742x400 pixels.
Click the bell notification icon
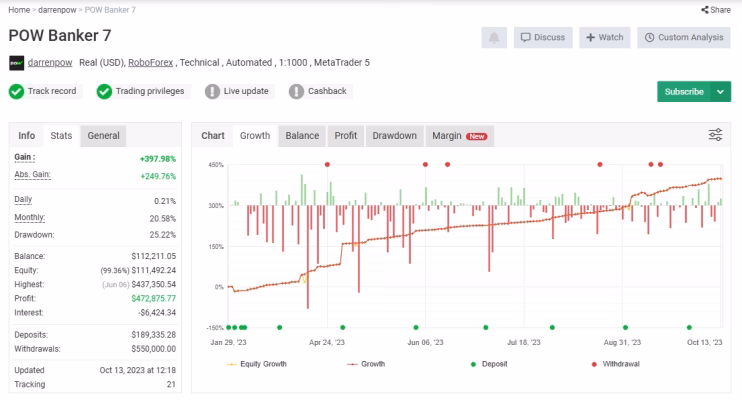pyautogui.click(x=494, y=37)
